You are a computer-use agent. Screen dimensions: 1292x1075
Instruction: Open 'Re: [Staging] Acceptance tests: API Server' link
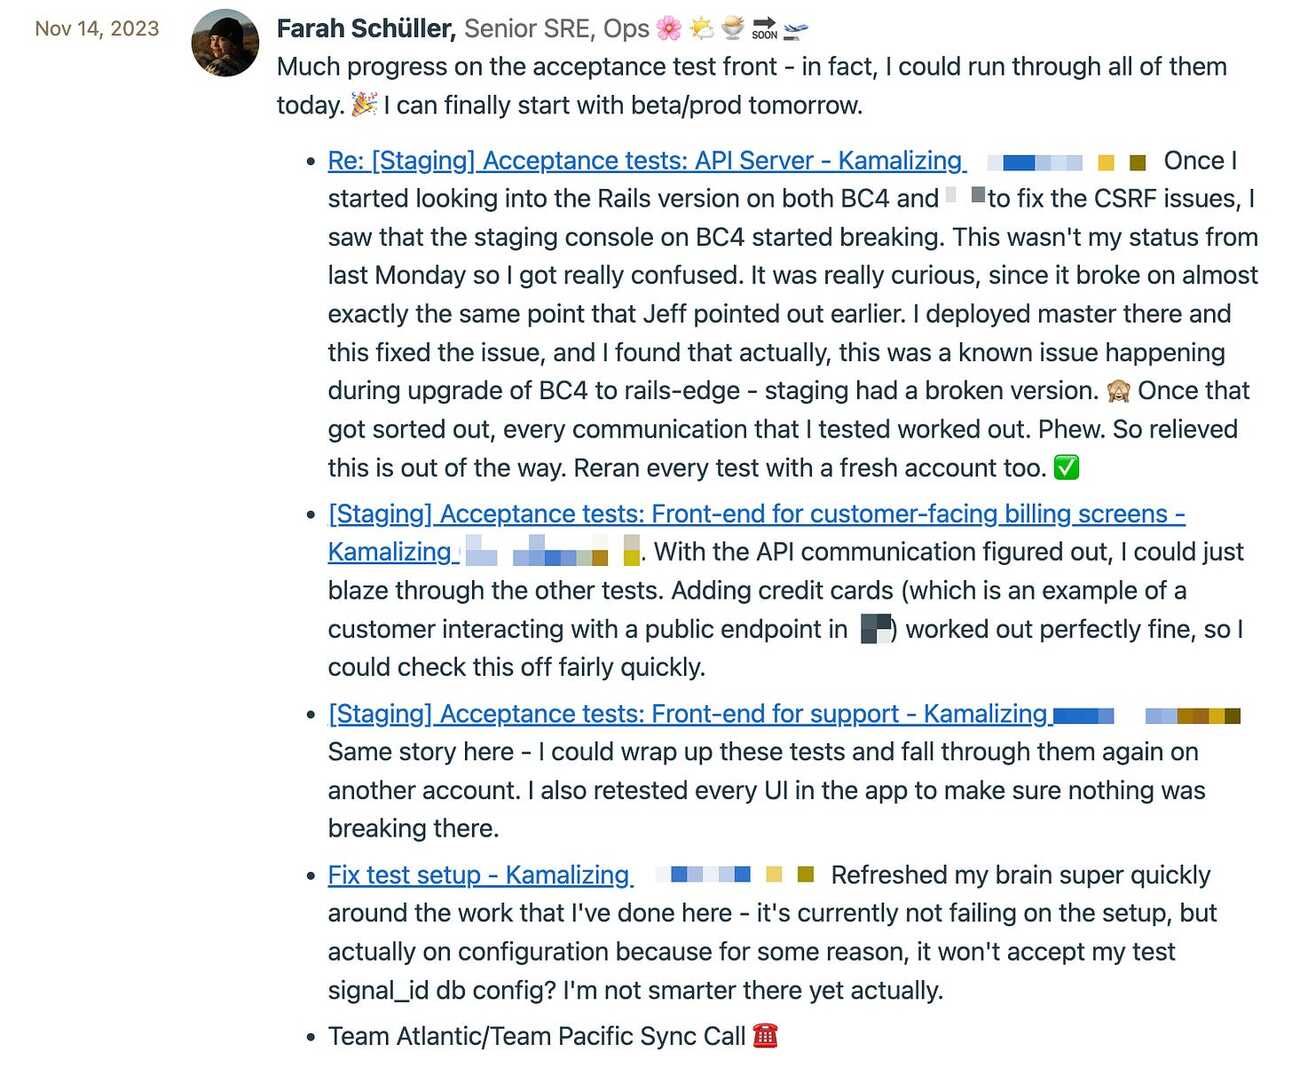point(647,161)
